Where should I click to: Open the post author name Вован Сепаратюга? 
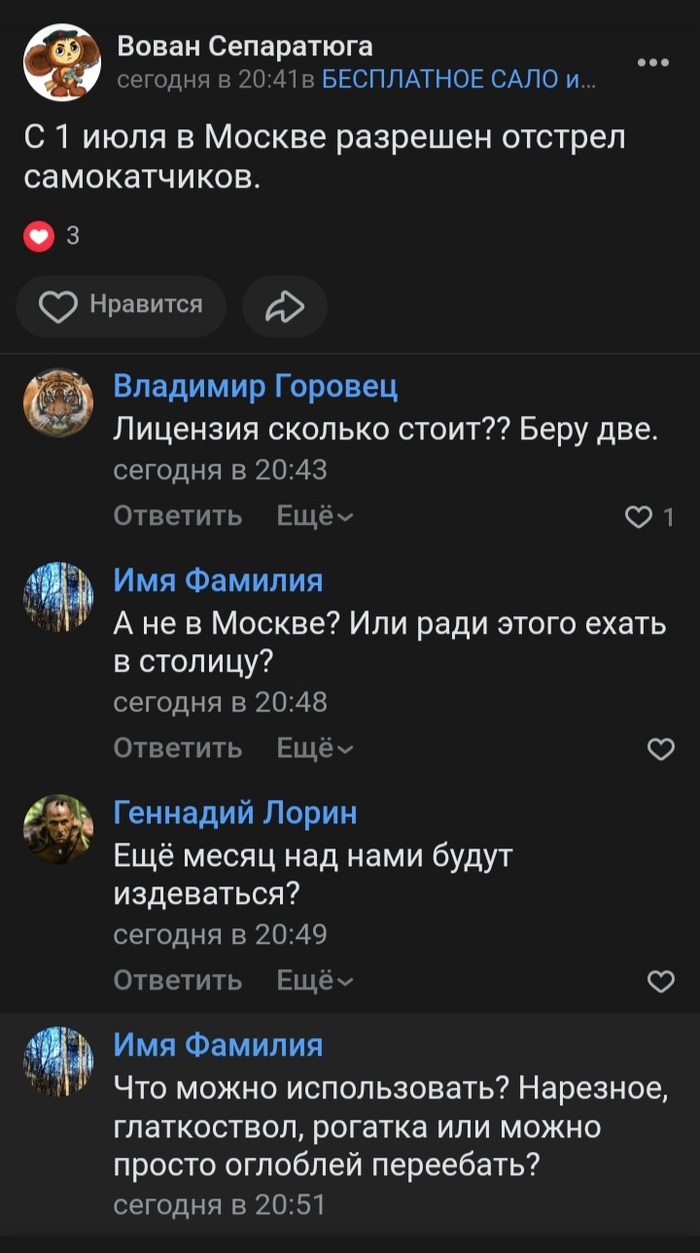click(245, 46)
